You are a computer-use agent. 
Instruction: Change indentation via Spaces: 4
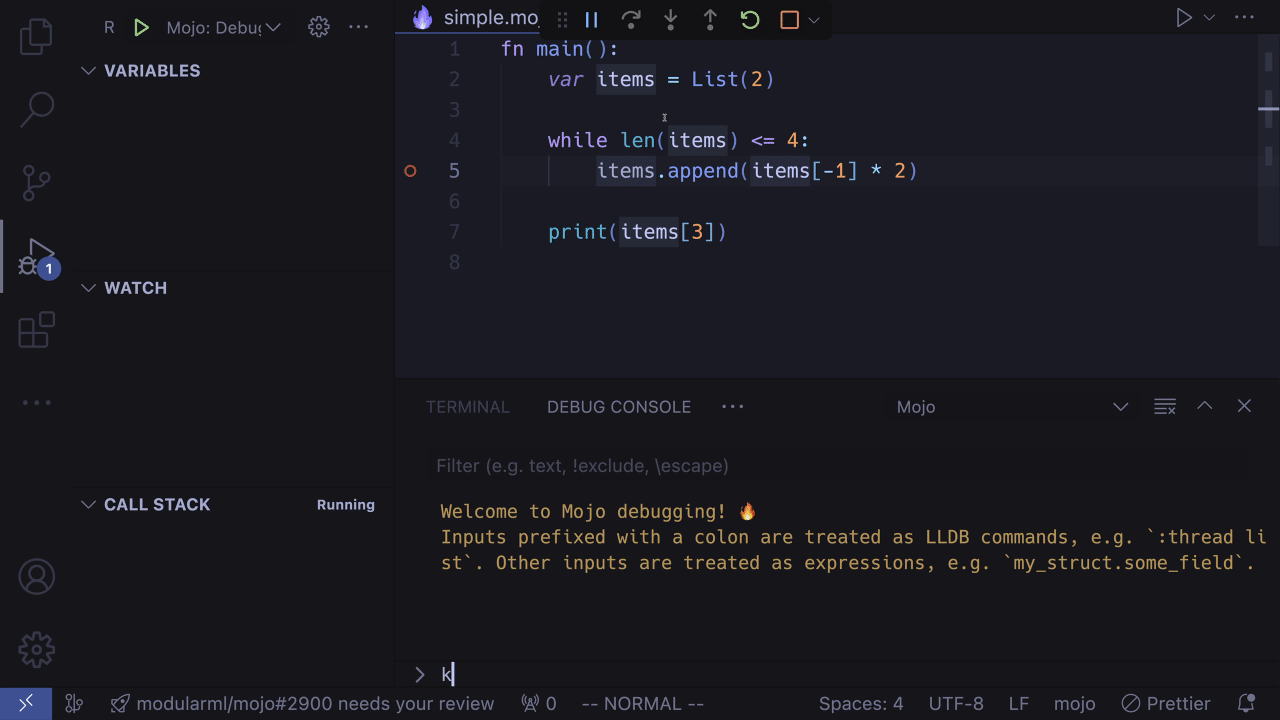(861, 704)
